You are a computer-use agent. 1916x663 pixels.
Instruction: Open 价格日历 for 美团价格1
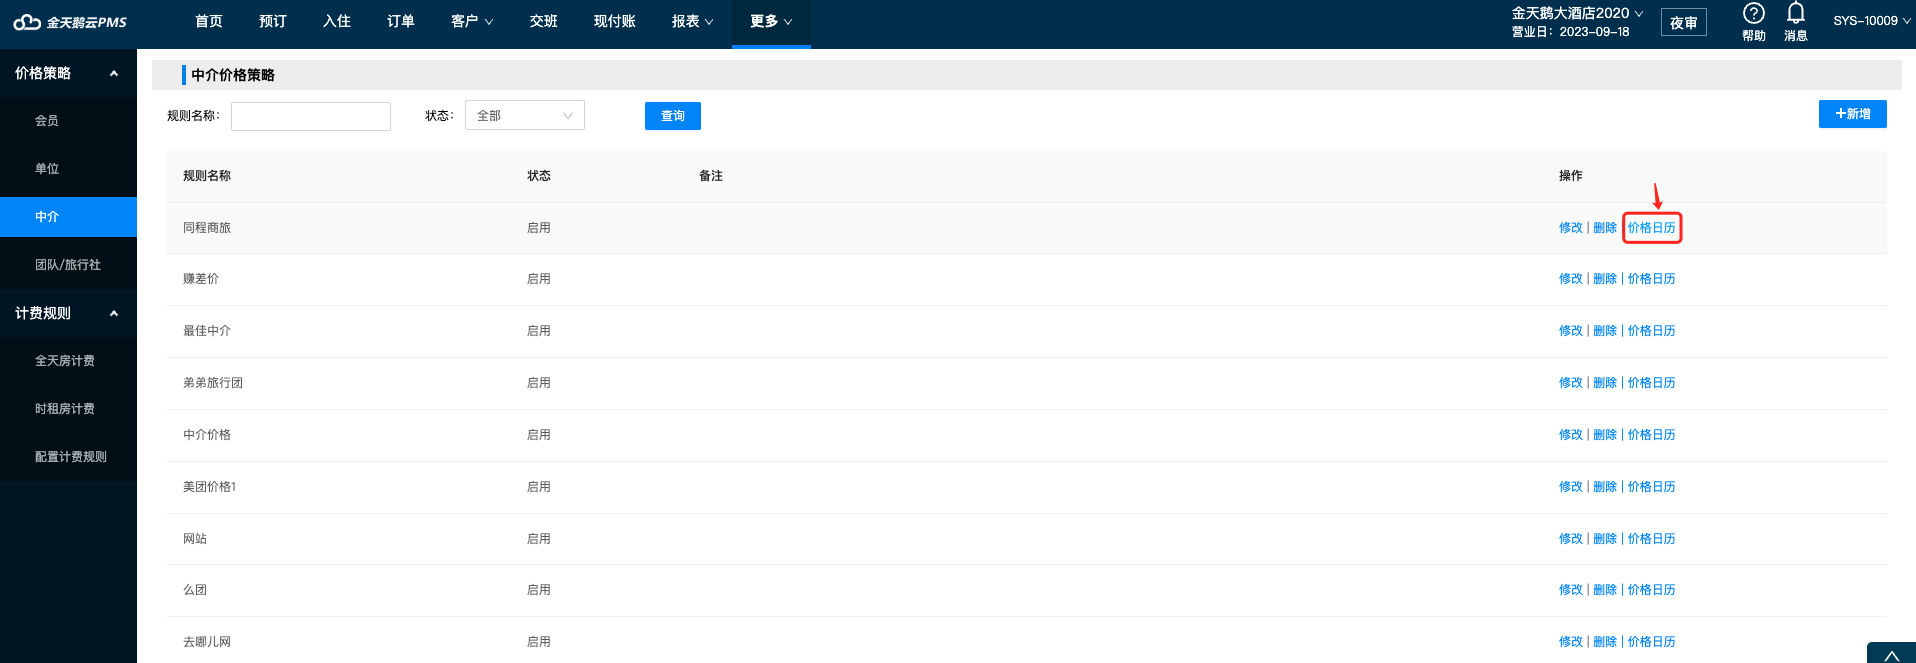tap(1652, 487)
